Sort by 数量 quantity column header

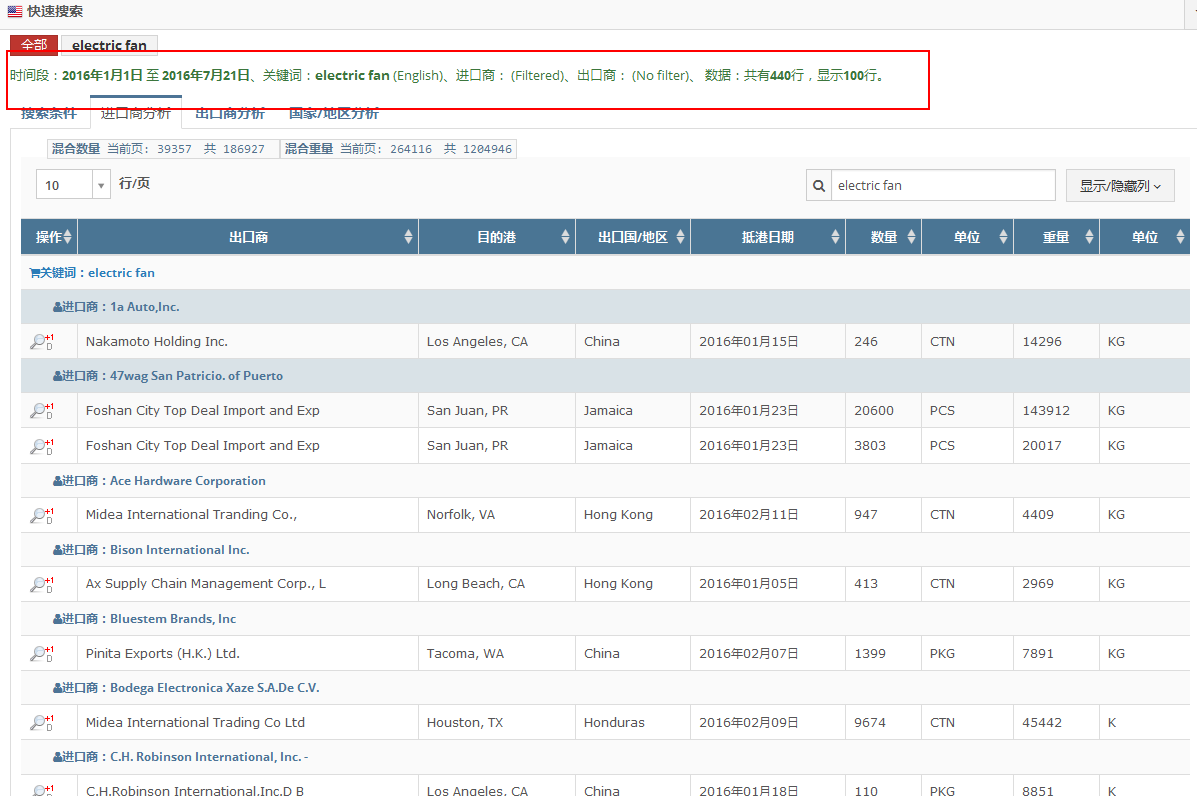pos(883,237)
